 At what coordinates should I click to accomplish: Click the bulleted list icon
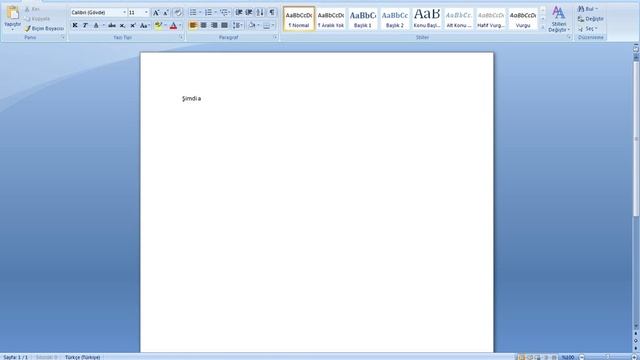tap(193, 13)
